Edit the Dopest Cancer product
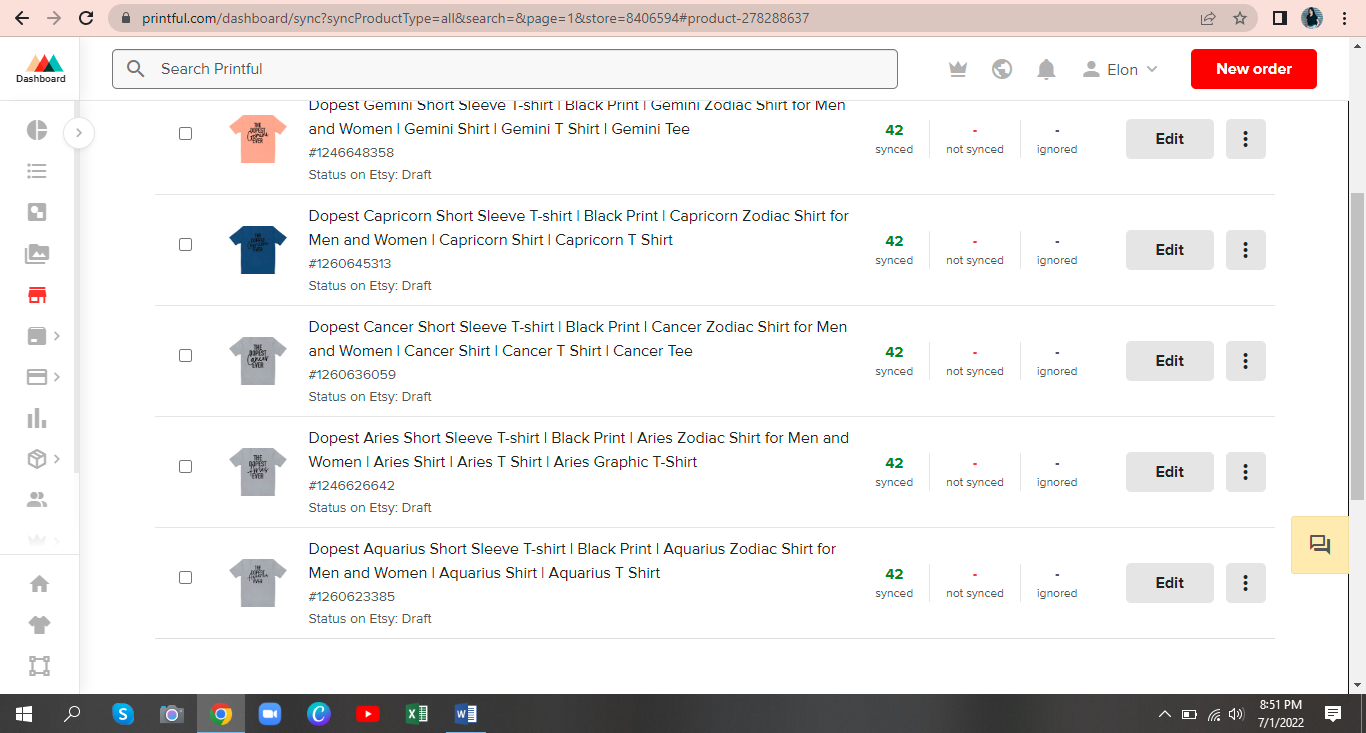This screenshot has height=733, width=1366. [1169, 360]
